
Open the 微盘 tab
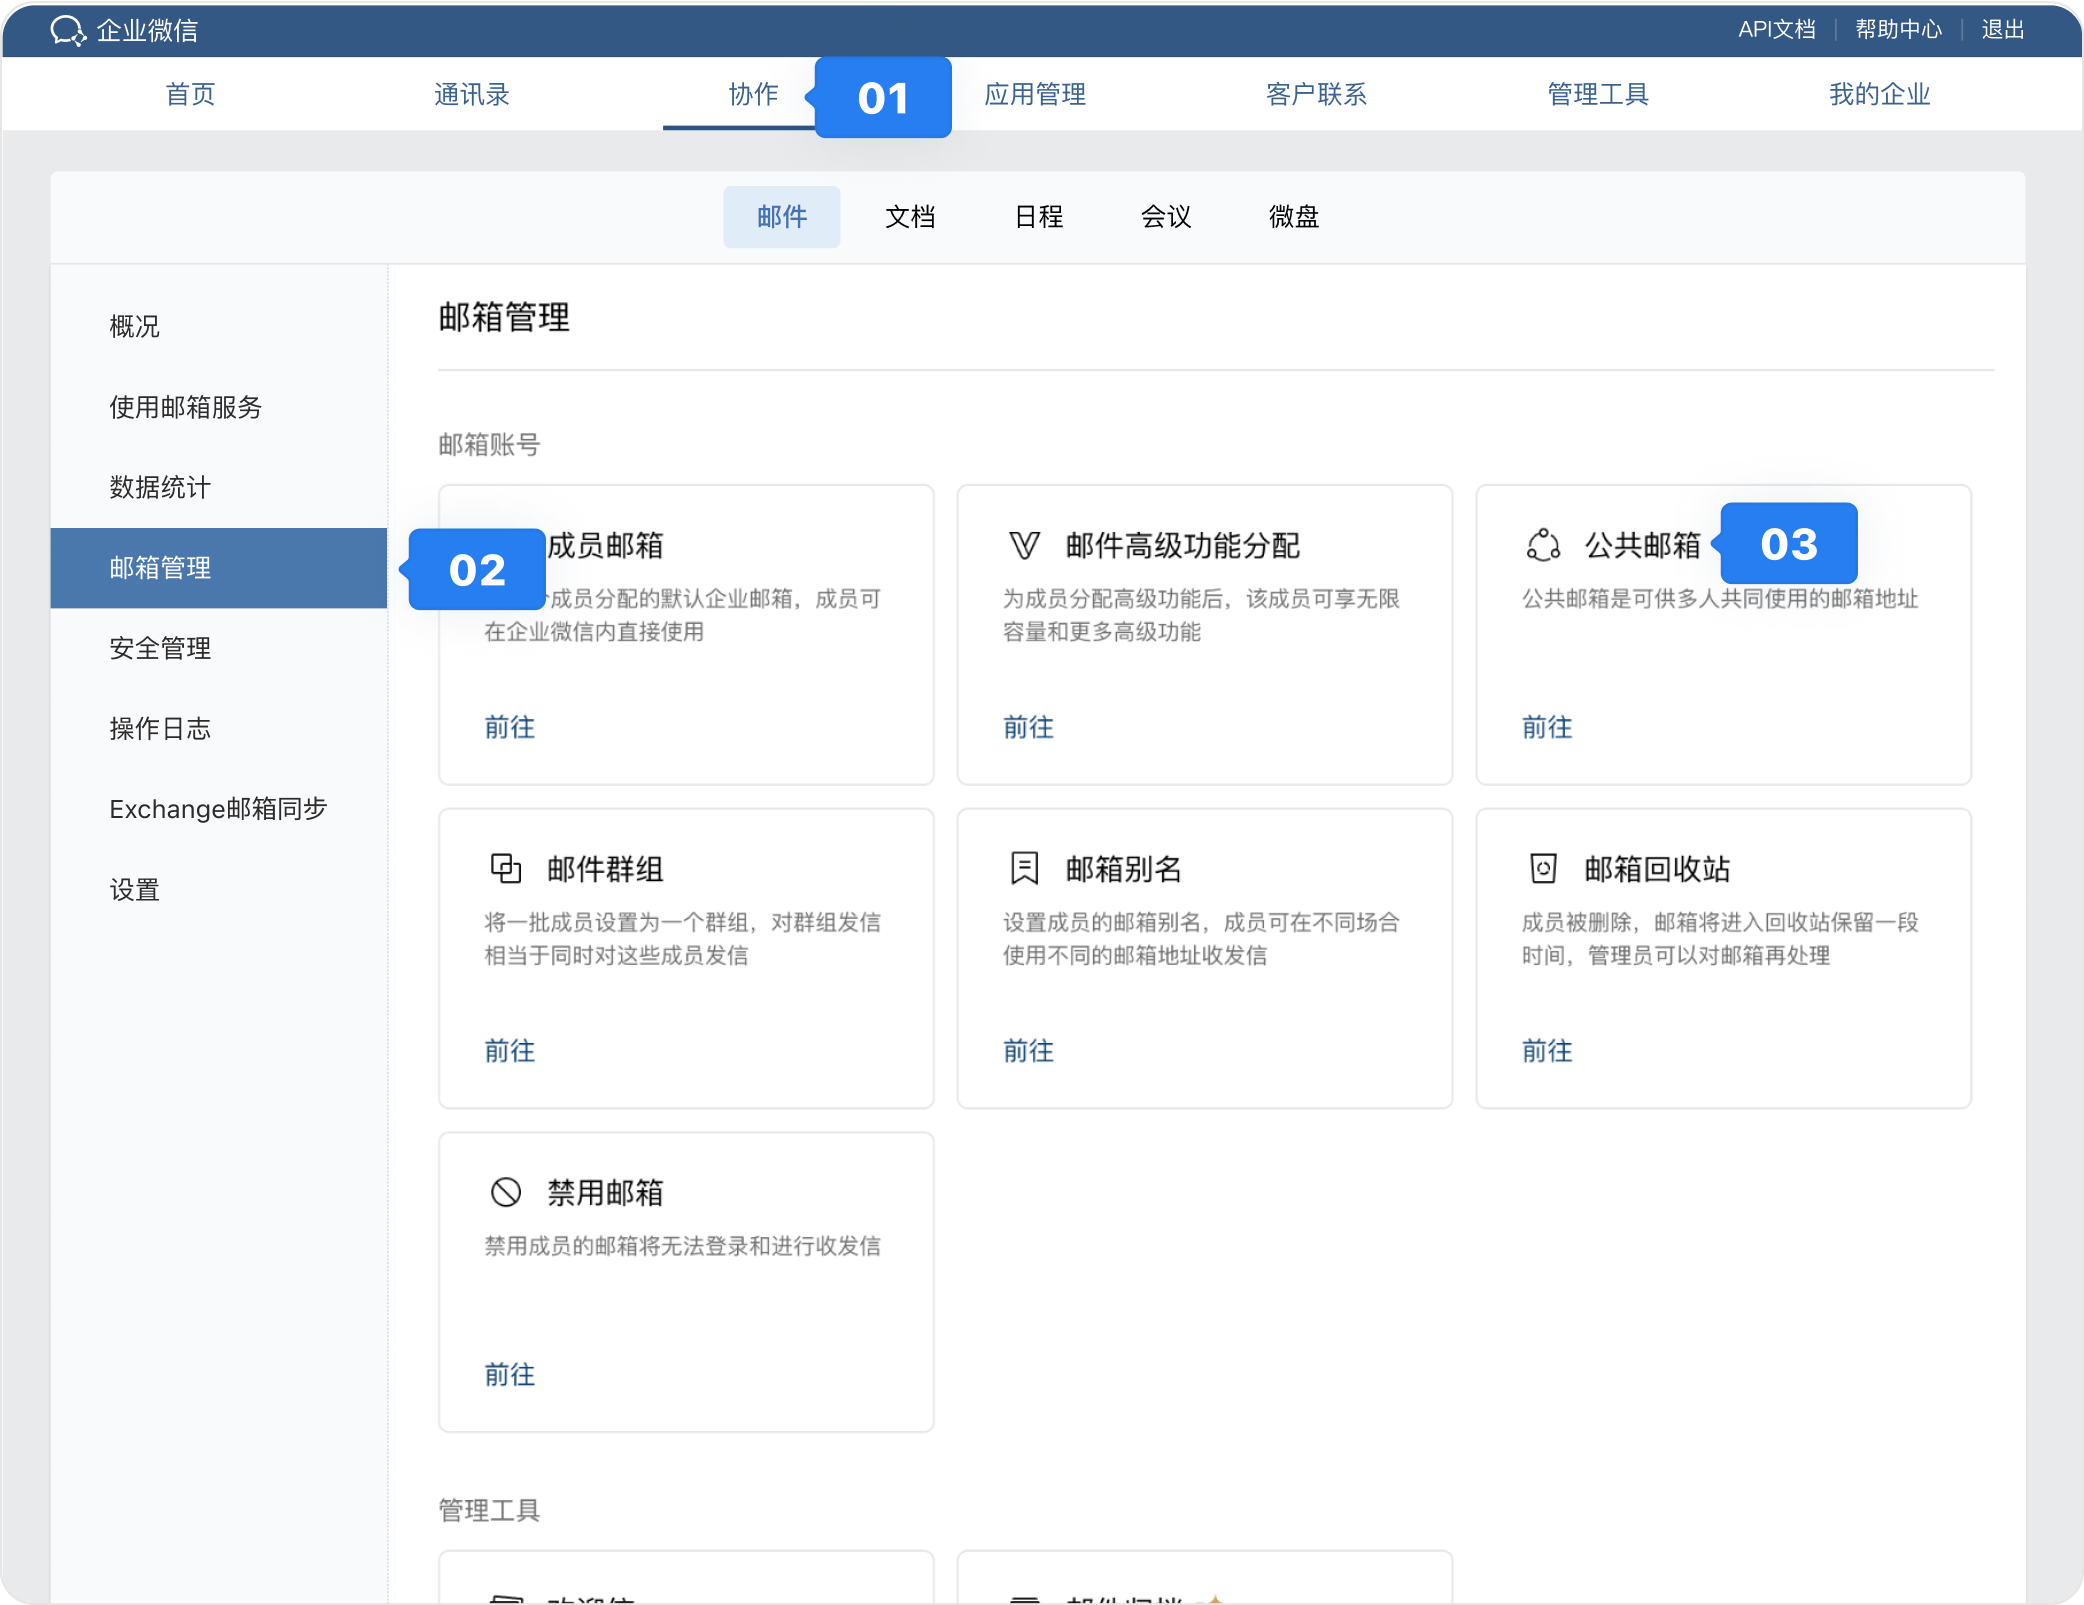click(1294, 217)
